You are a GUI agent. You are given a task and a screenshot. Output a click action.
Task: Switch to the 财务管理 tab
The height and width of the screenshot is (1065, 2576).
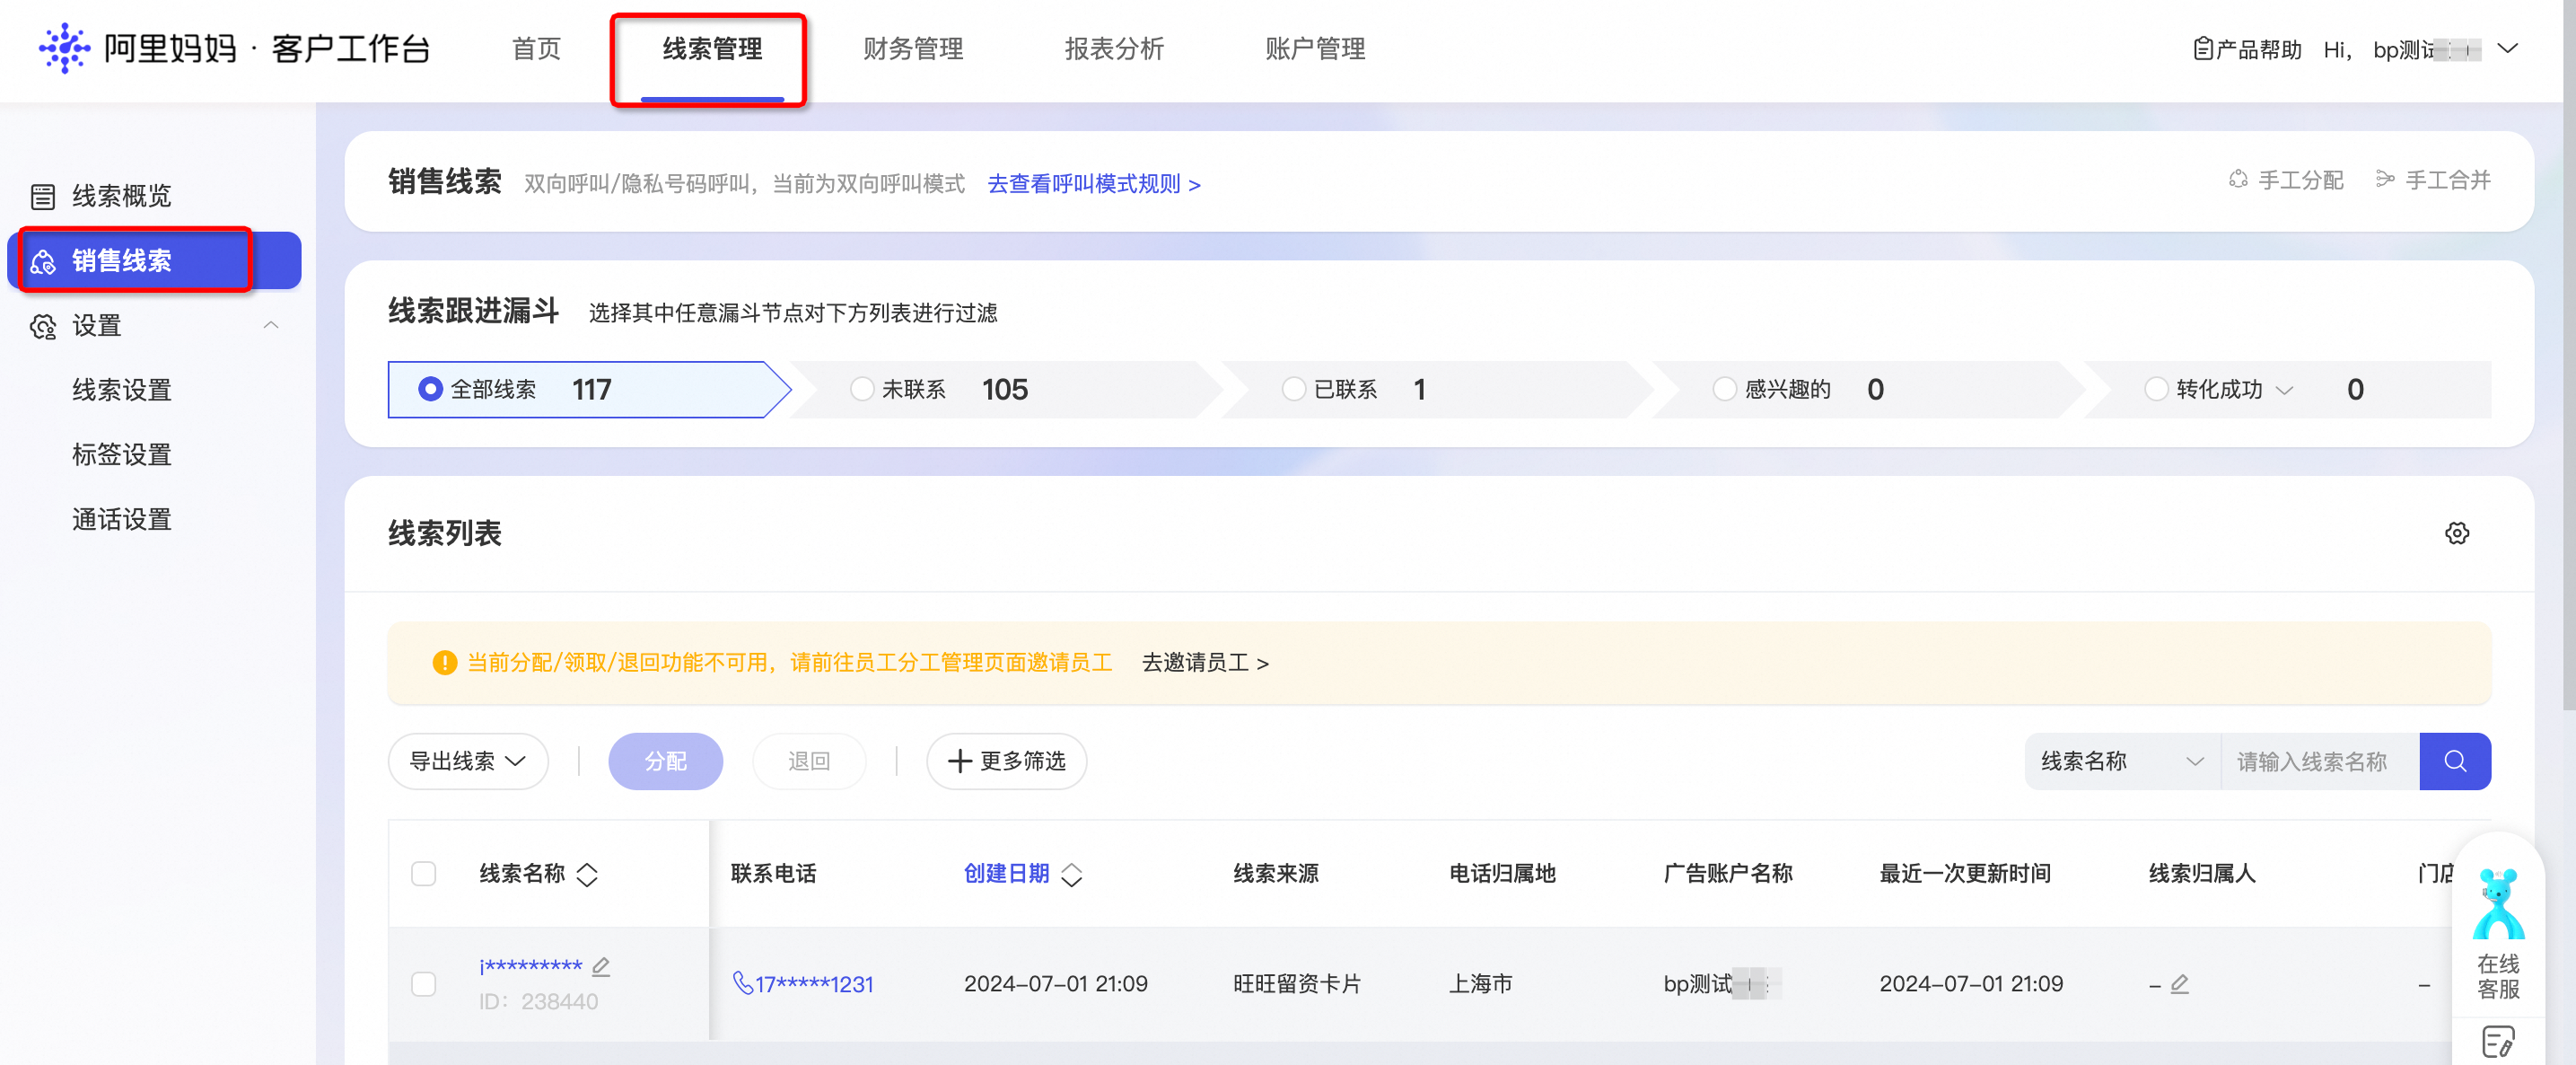(912, 48)
